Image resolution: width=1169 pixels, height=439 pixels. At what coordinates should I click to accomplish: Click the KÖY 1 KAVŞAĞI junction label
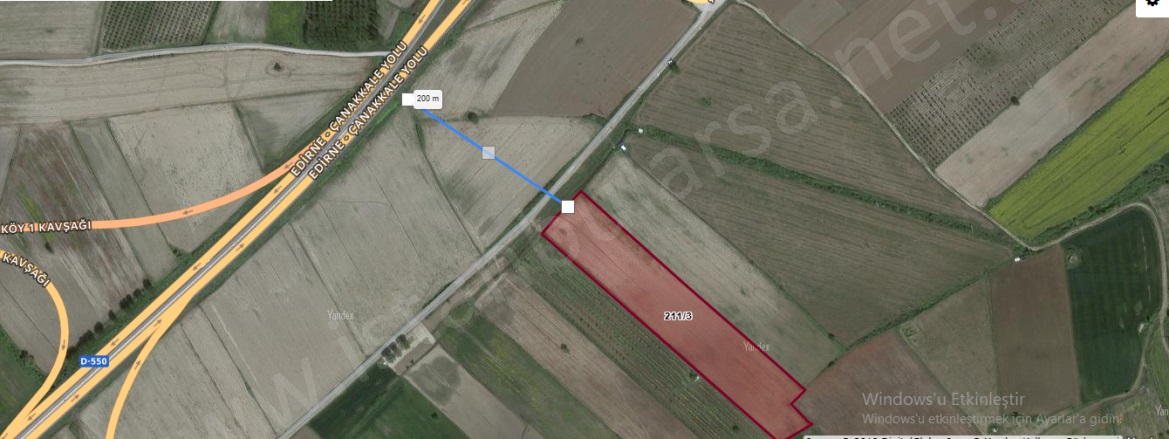45,225
